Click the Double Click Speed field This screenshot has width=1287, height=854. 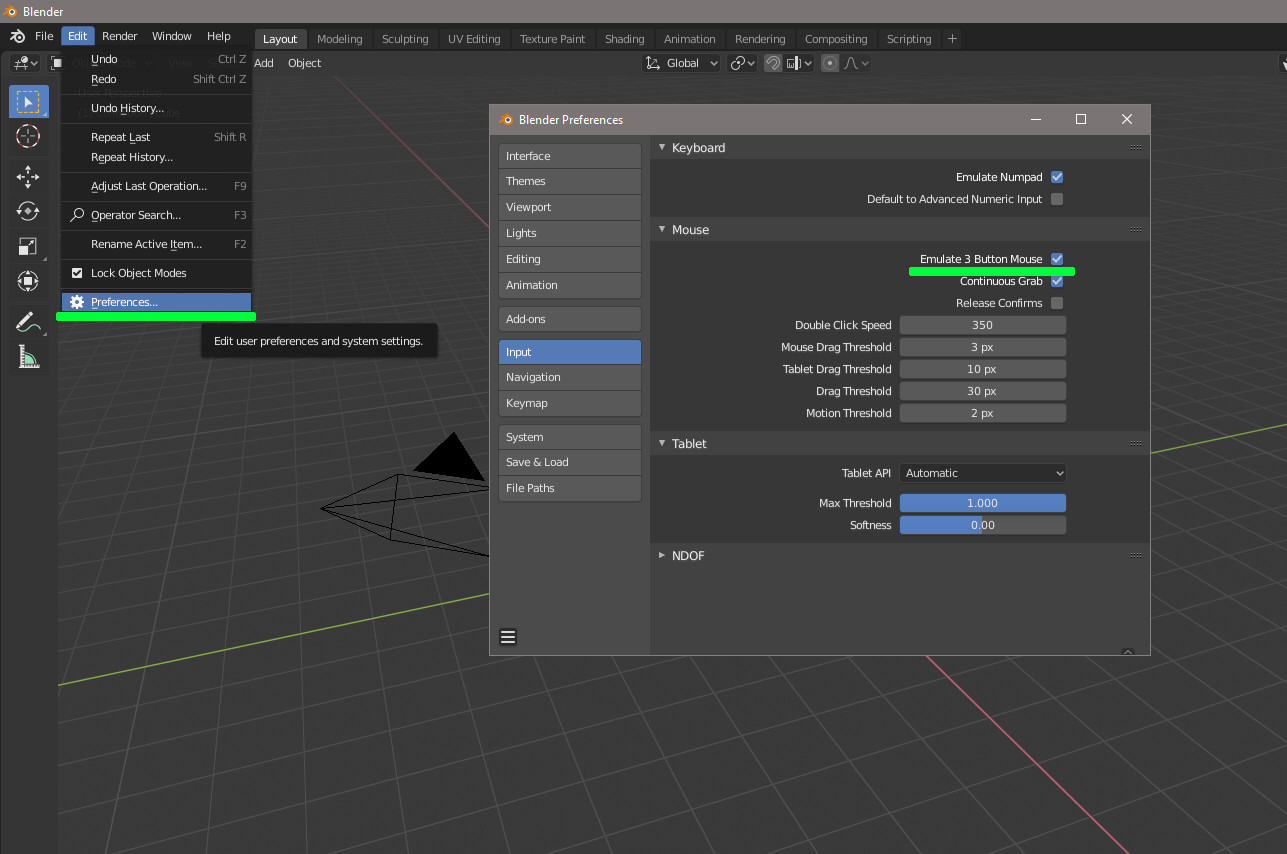(983, 325)
